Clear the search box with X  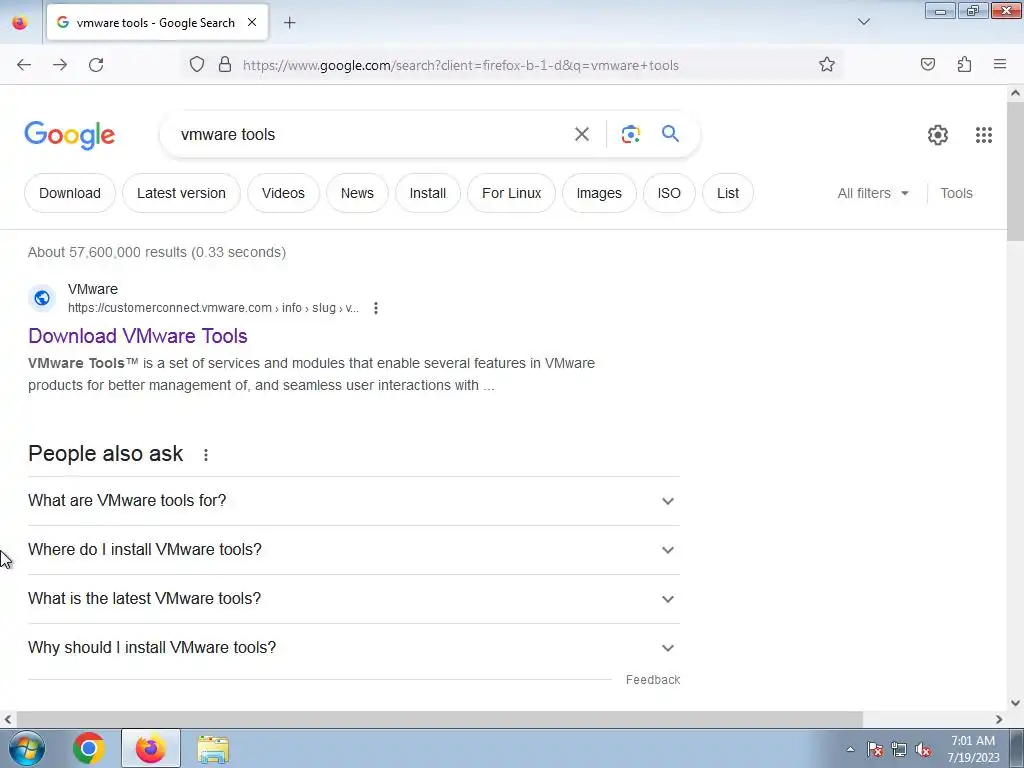pos(581,135)
